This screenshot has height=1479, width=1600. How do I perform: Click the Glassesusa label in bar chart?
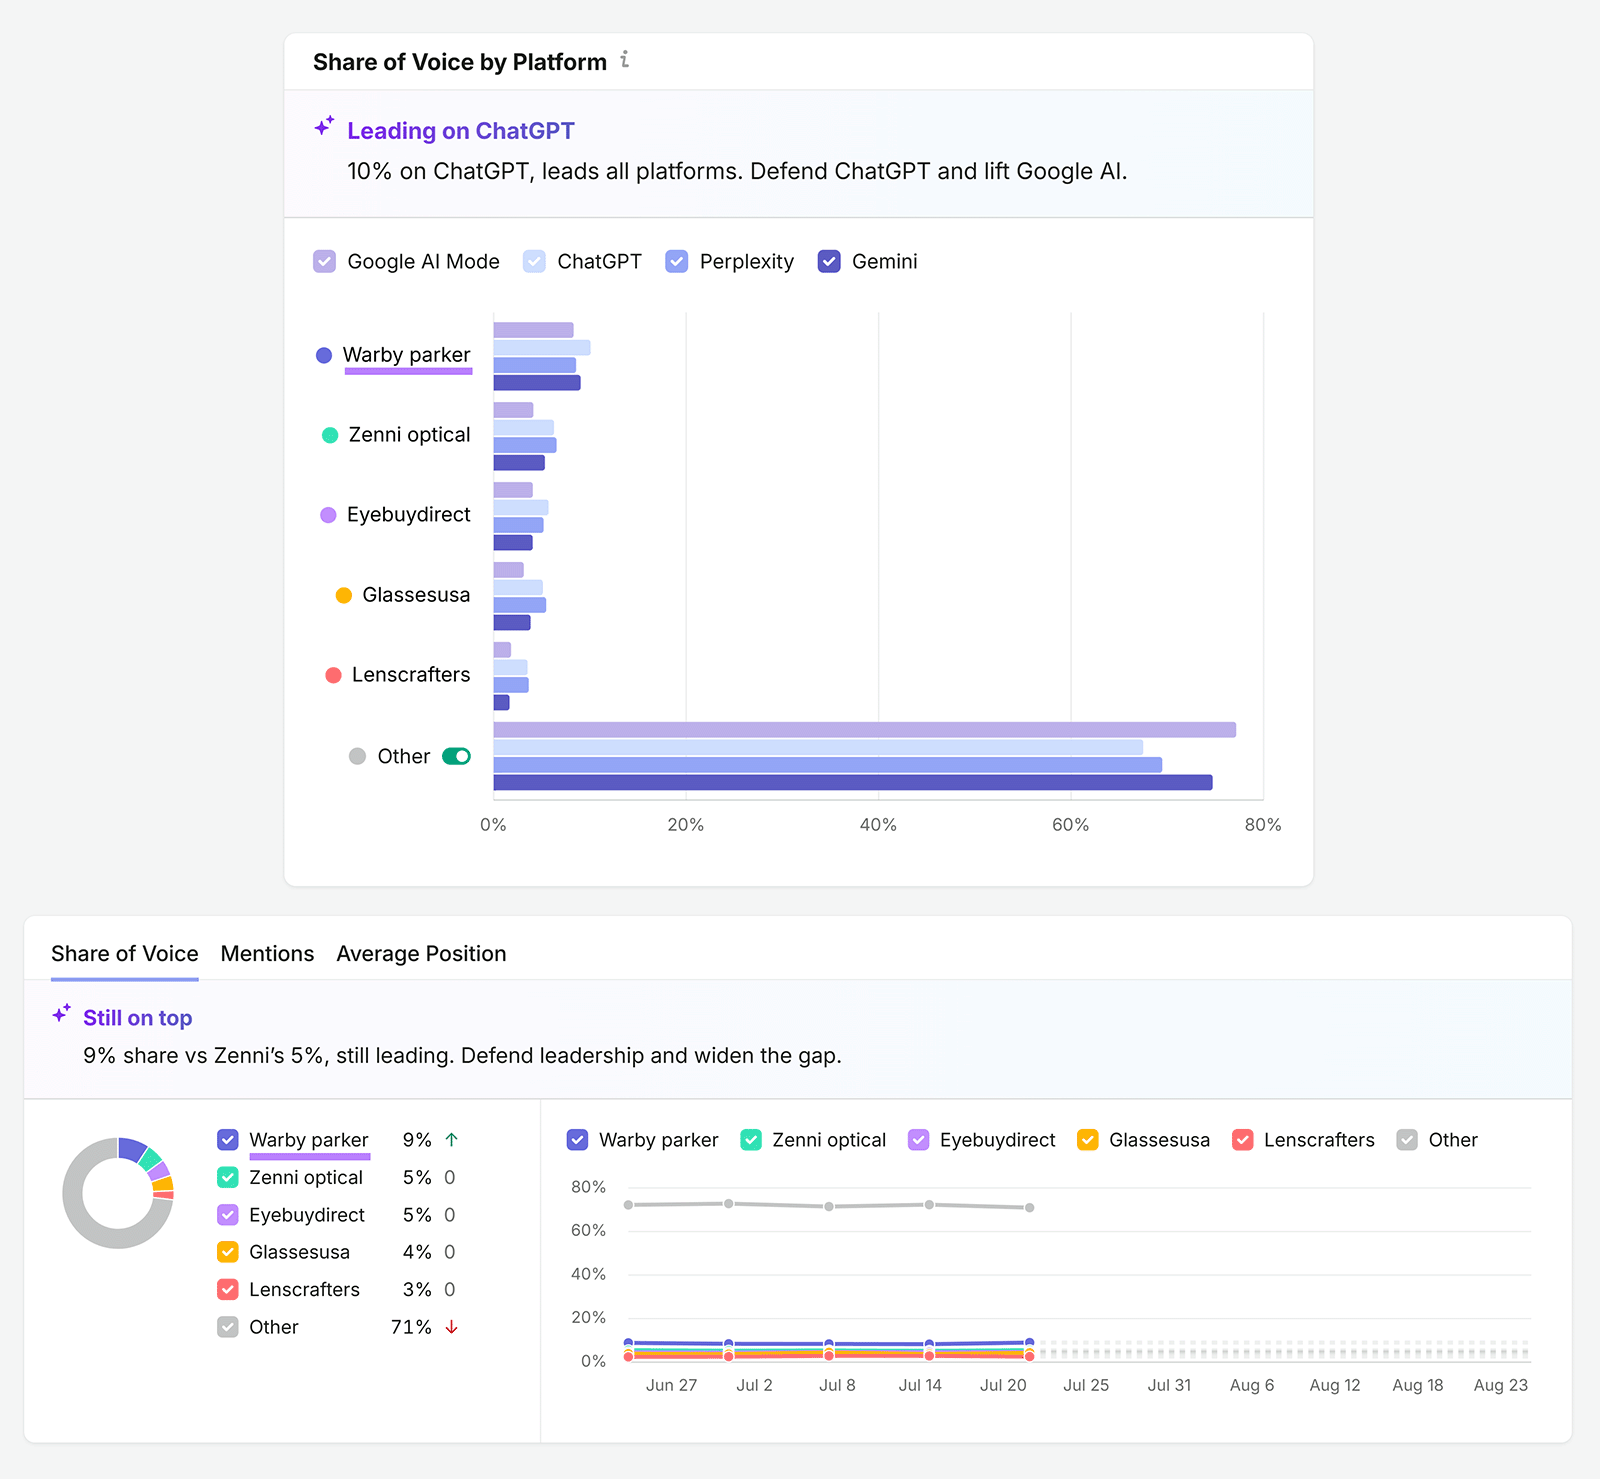tap(416, 595)
